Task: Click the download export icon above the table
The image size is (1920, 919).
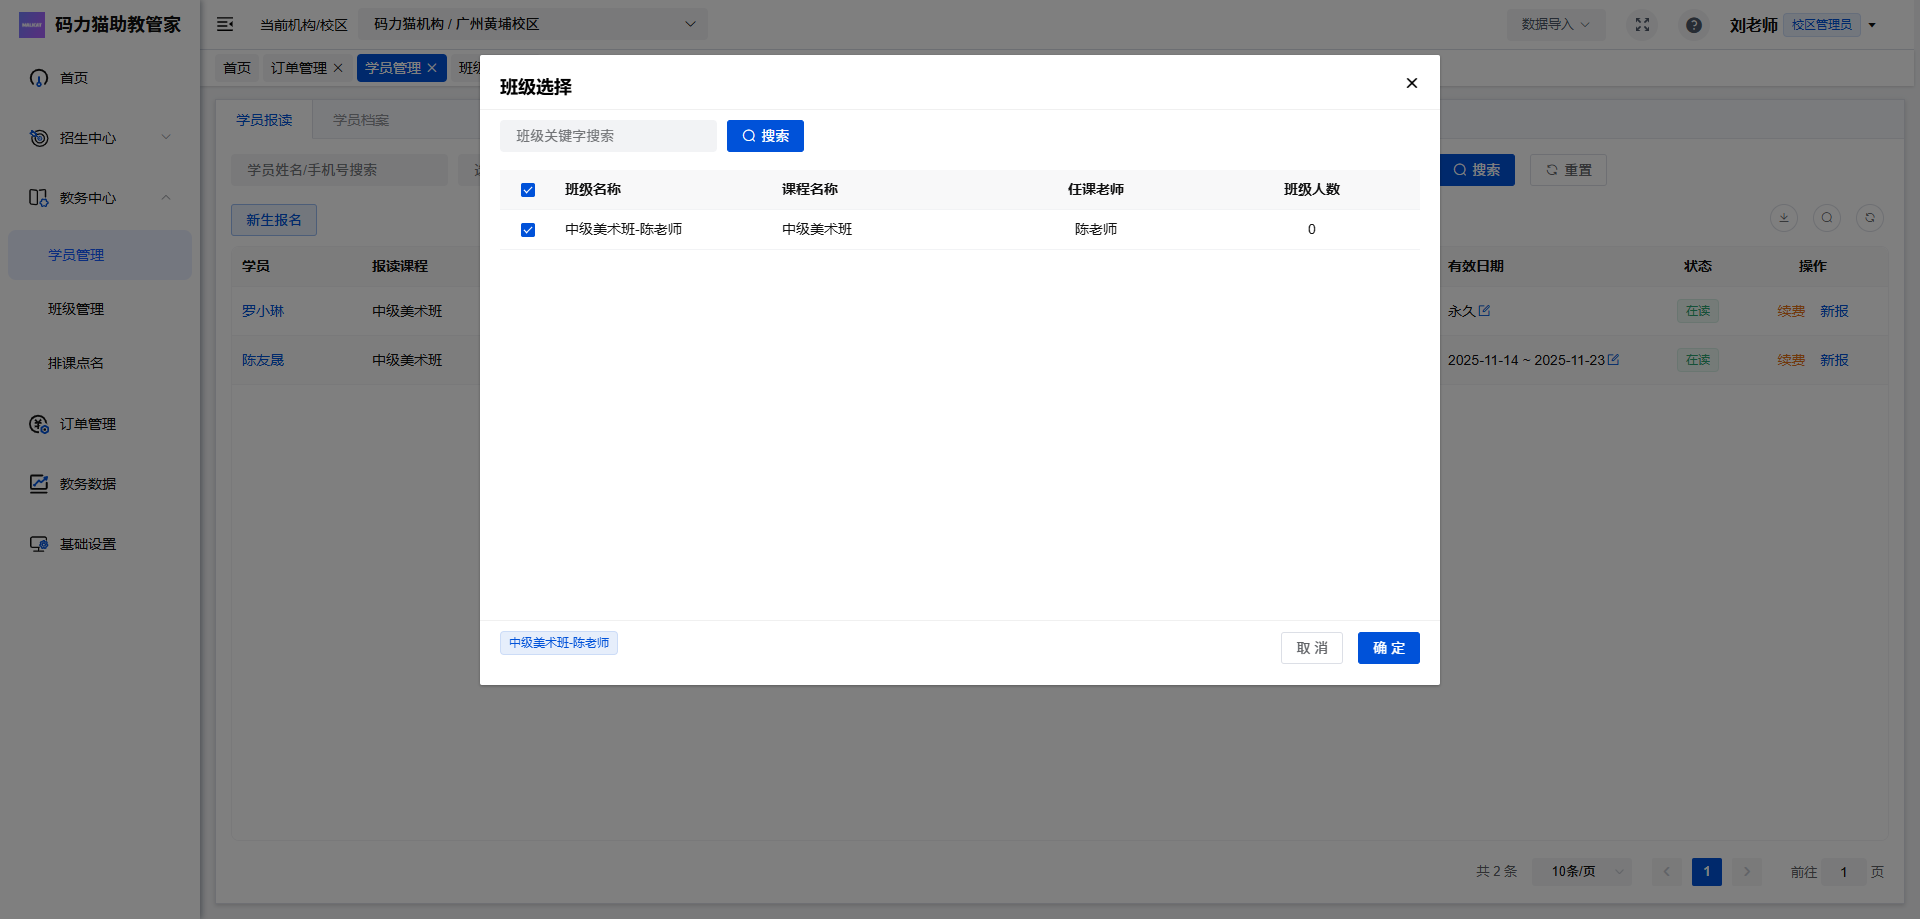Action: pyautogui.click(x=1783, y=218)
